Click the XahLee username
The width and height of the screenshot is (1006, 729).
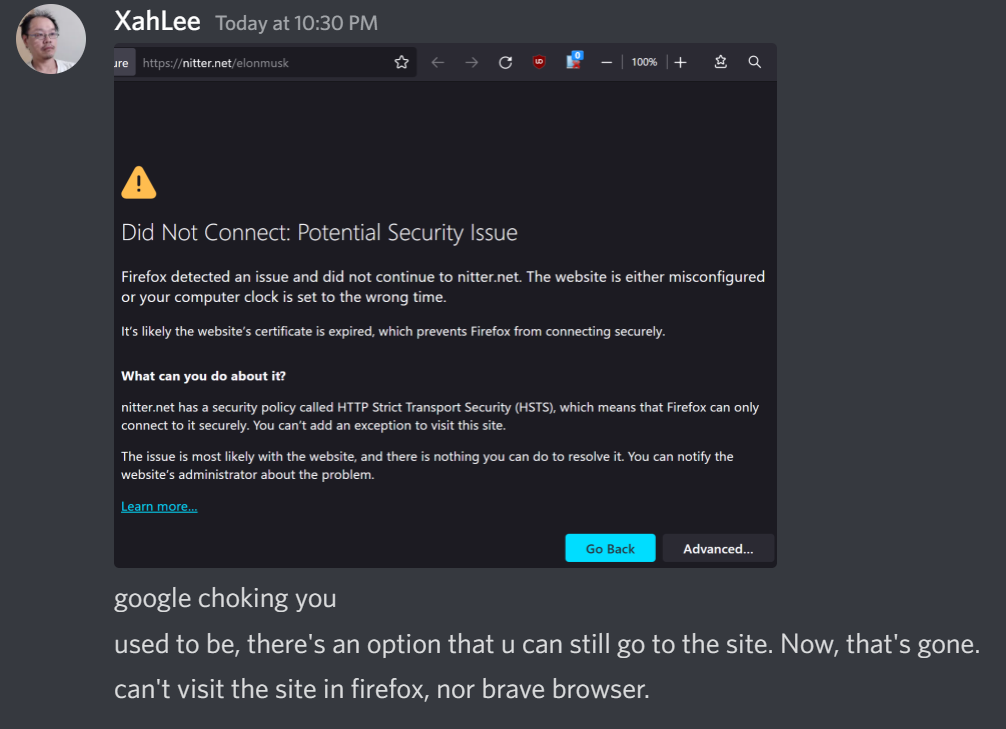click(x=157, y=21)
